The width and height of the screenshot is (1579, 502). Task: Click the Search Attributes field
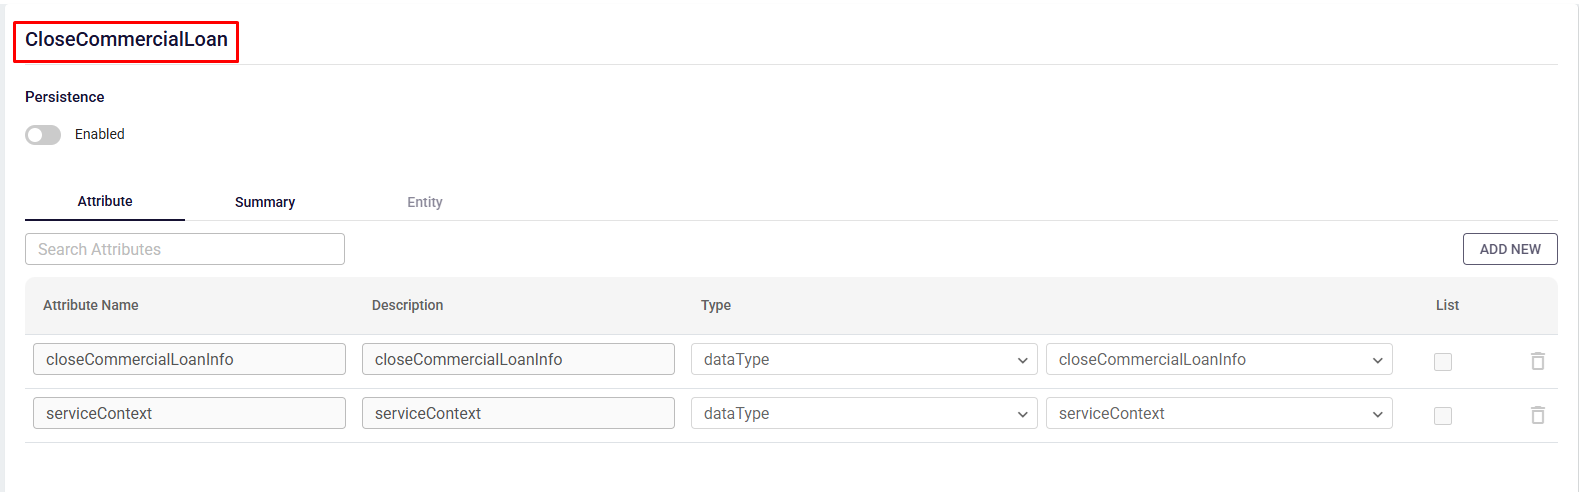tap(185, 250)
